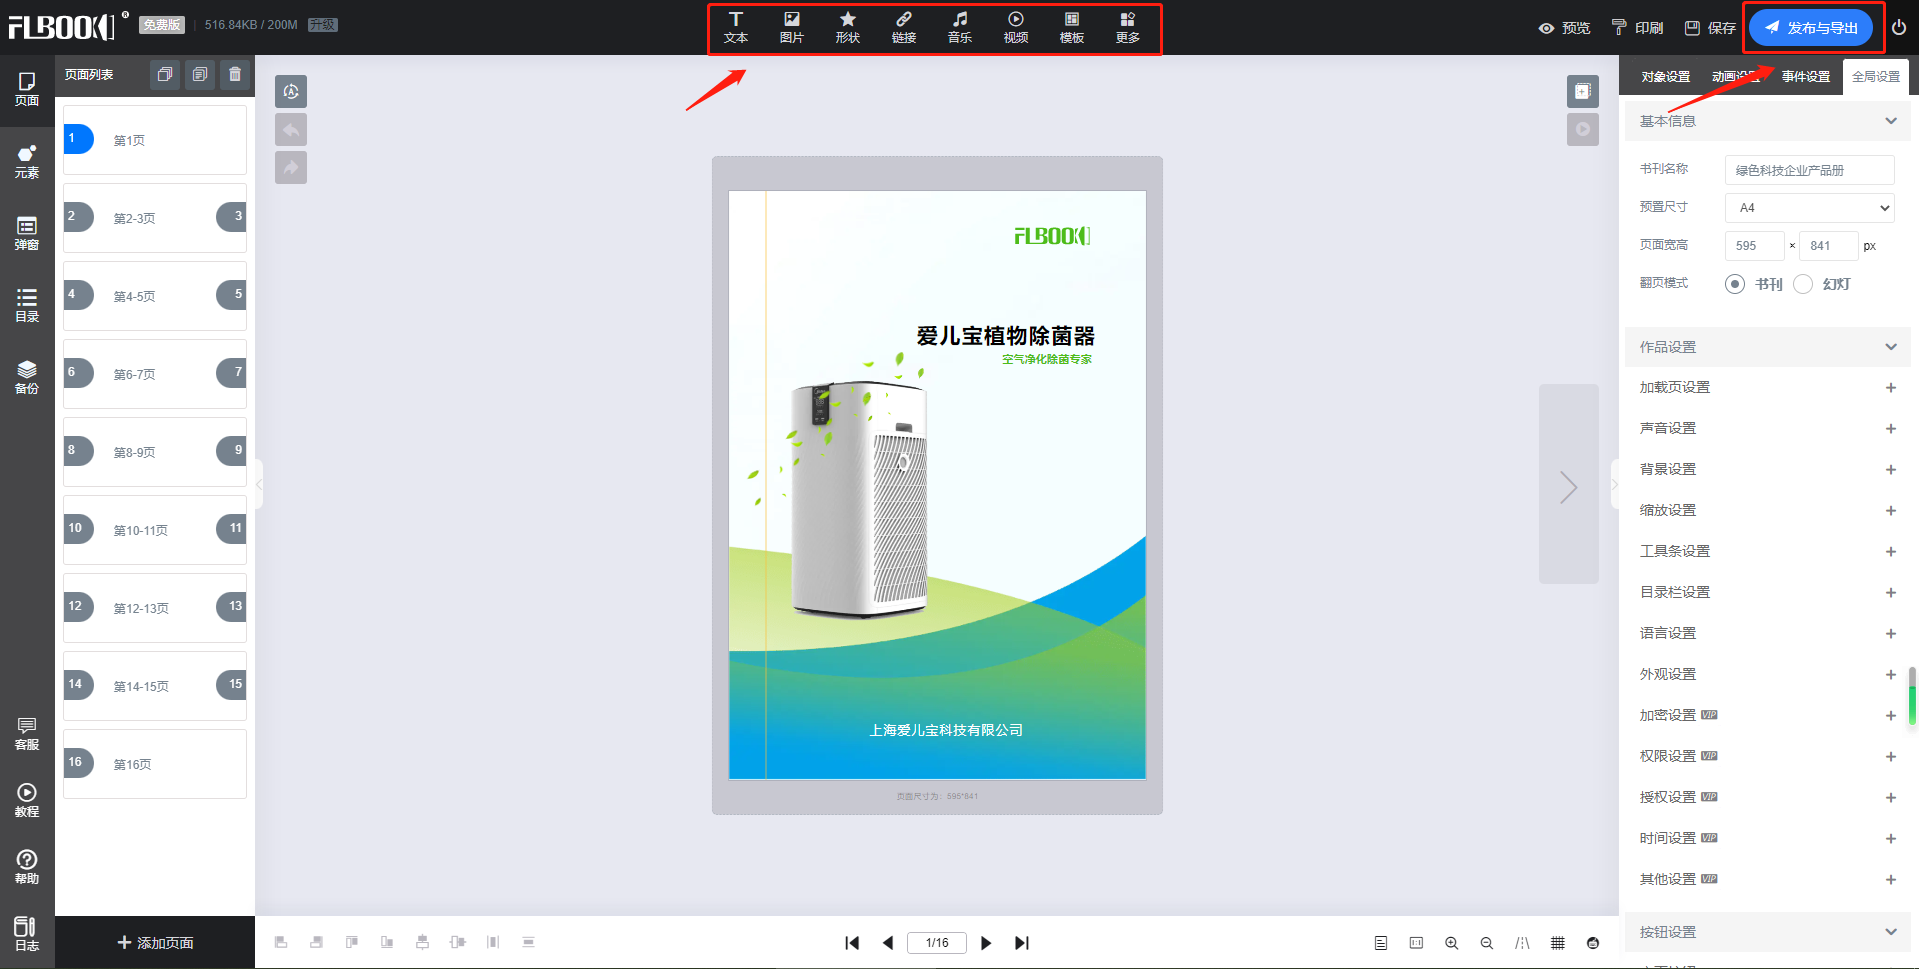This screenshot has width=1919, height=969.
Task: Insert an image with 图片 tool
Action: click(x=792, y=28)
